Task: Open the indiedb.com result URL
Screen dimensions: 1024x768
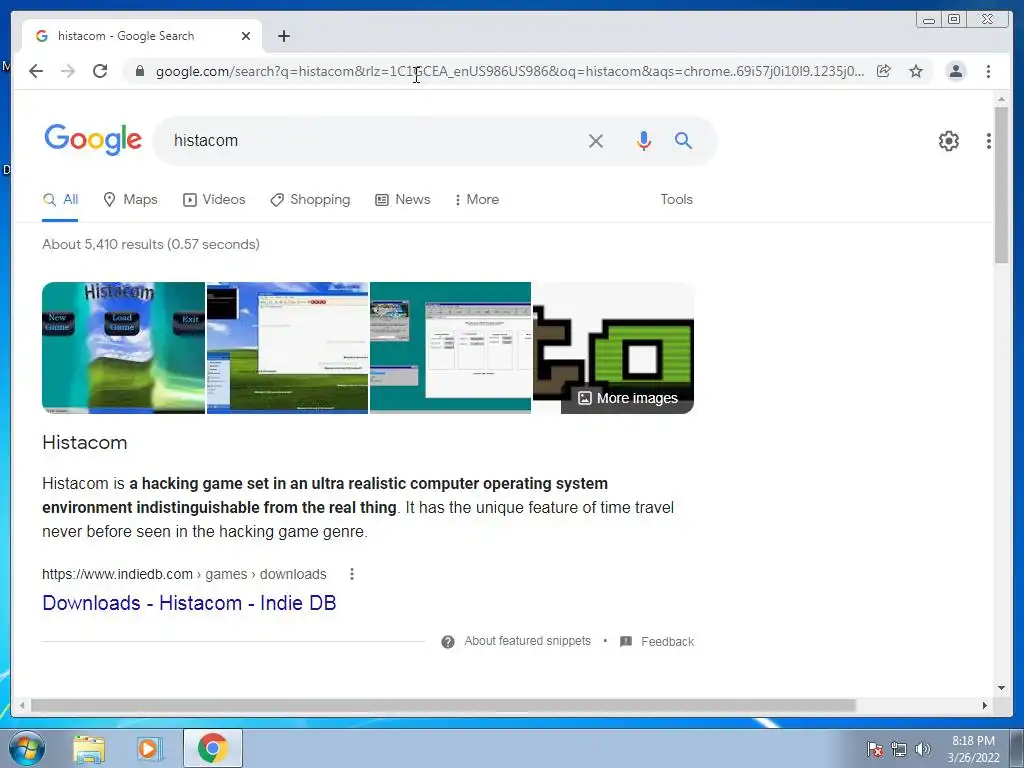Action: click(184, 574)
